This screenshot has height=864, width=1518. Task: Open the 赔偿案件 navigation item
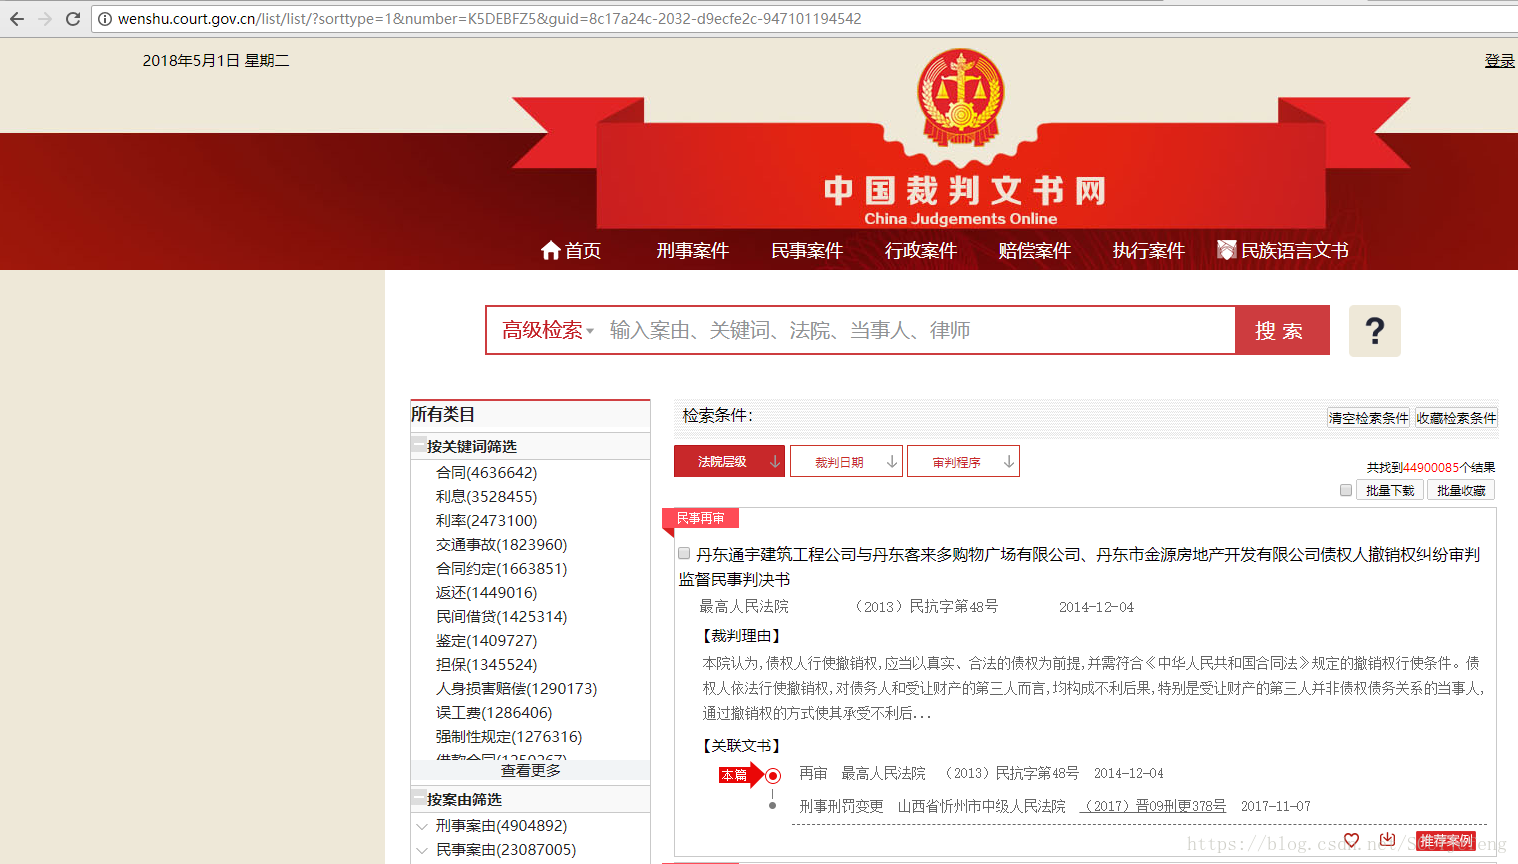coord(1035,250)
